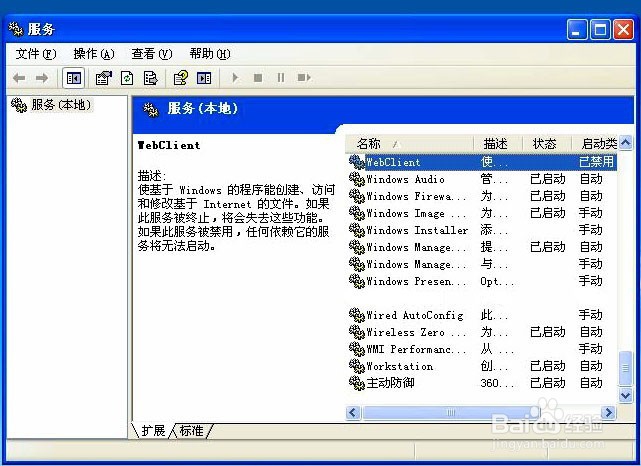Click the services icon in title bar

coord(16,29)
